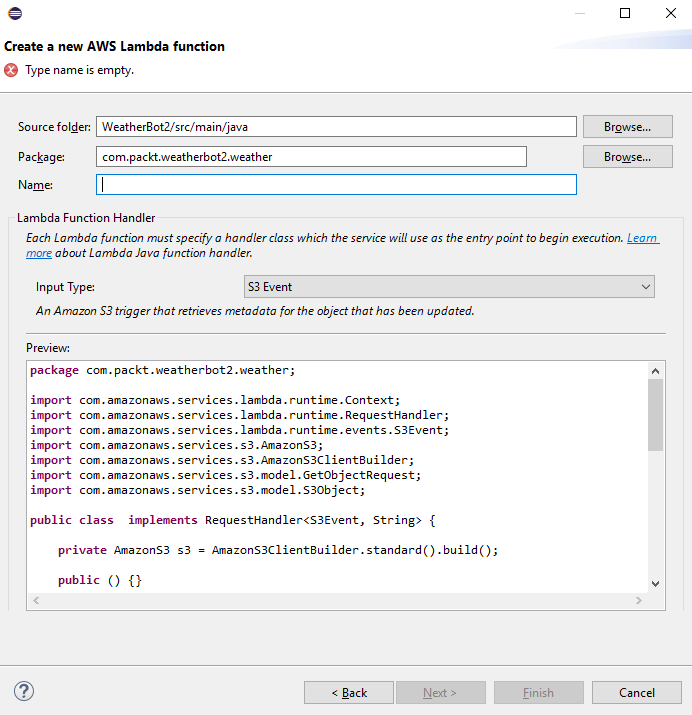Viewport: 692px width, 715px height.
Task: Click the preview vertical scrollbar thumb
Action: click(656, 415)
